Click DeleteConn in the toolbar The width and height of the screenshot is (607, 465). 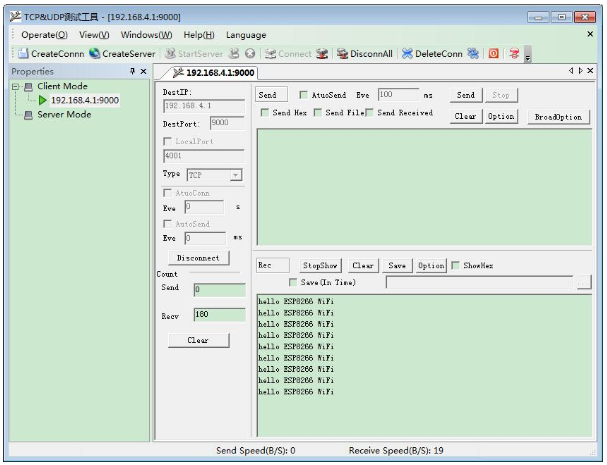432,53
